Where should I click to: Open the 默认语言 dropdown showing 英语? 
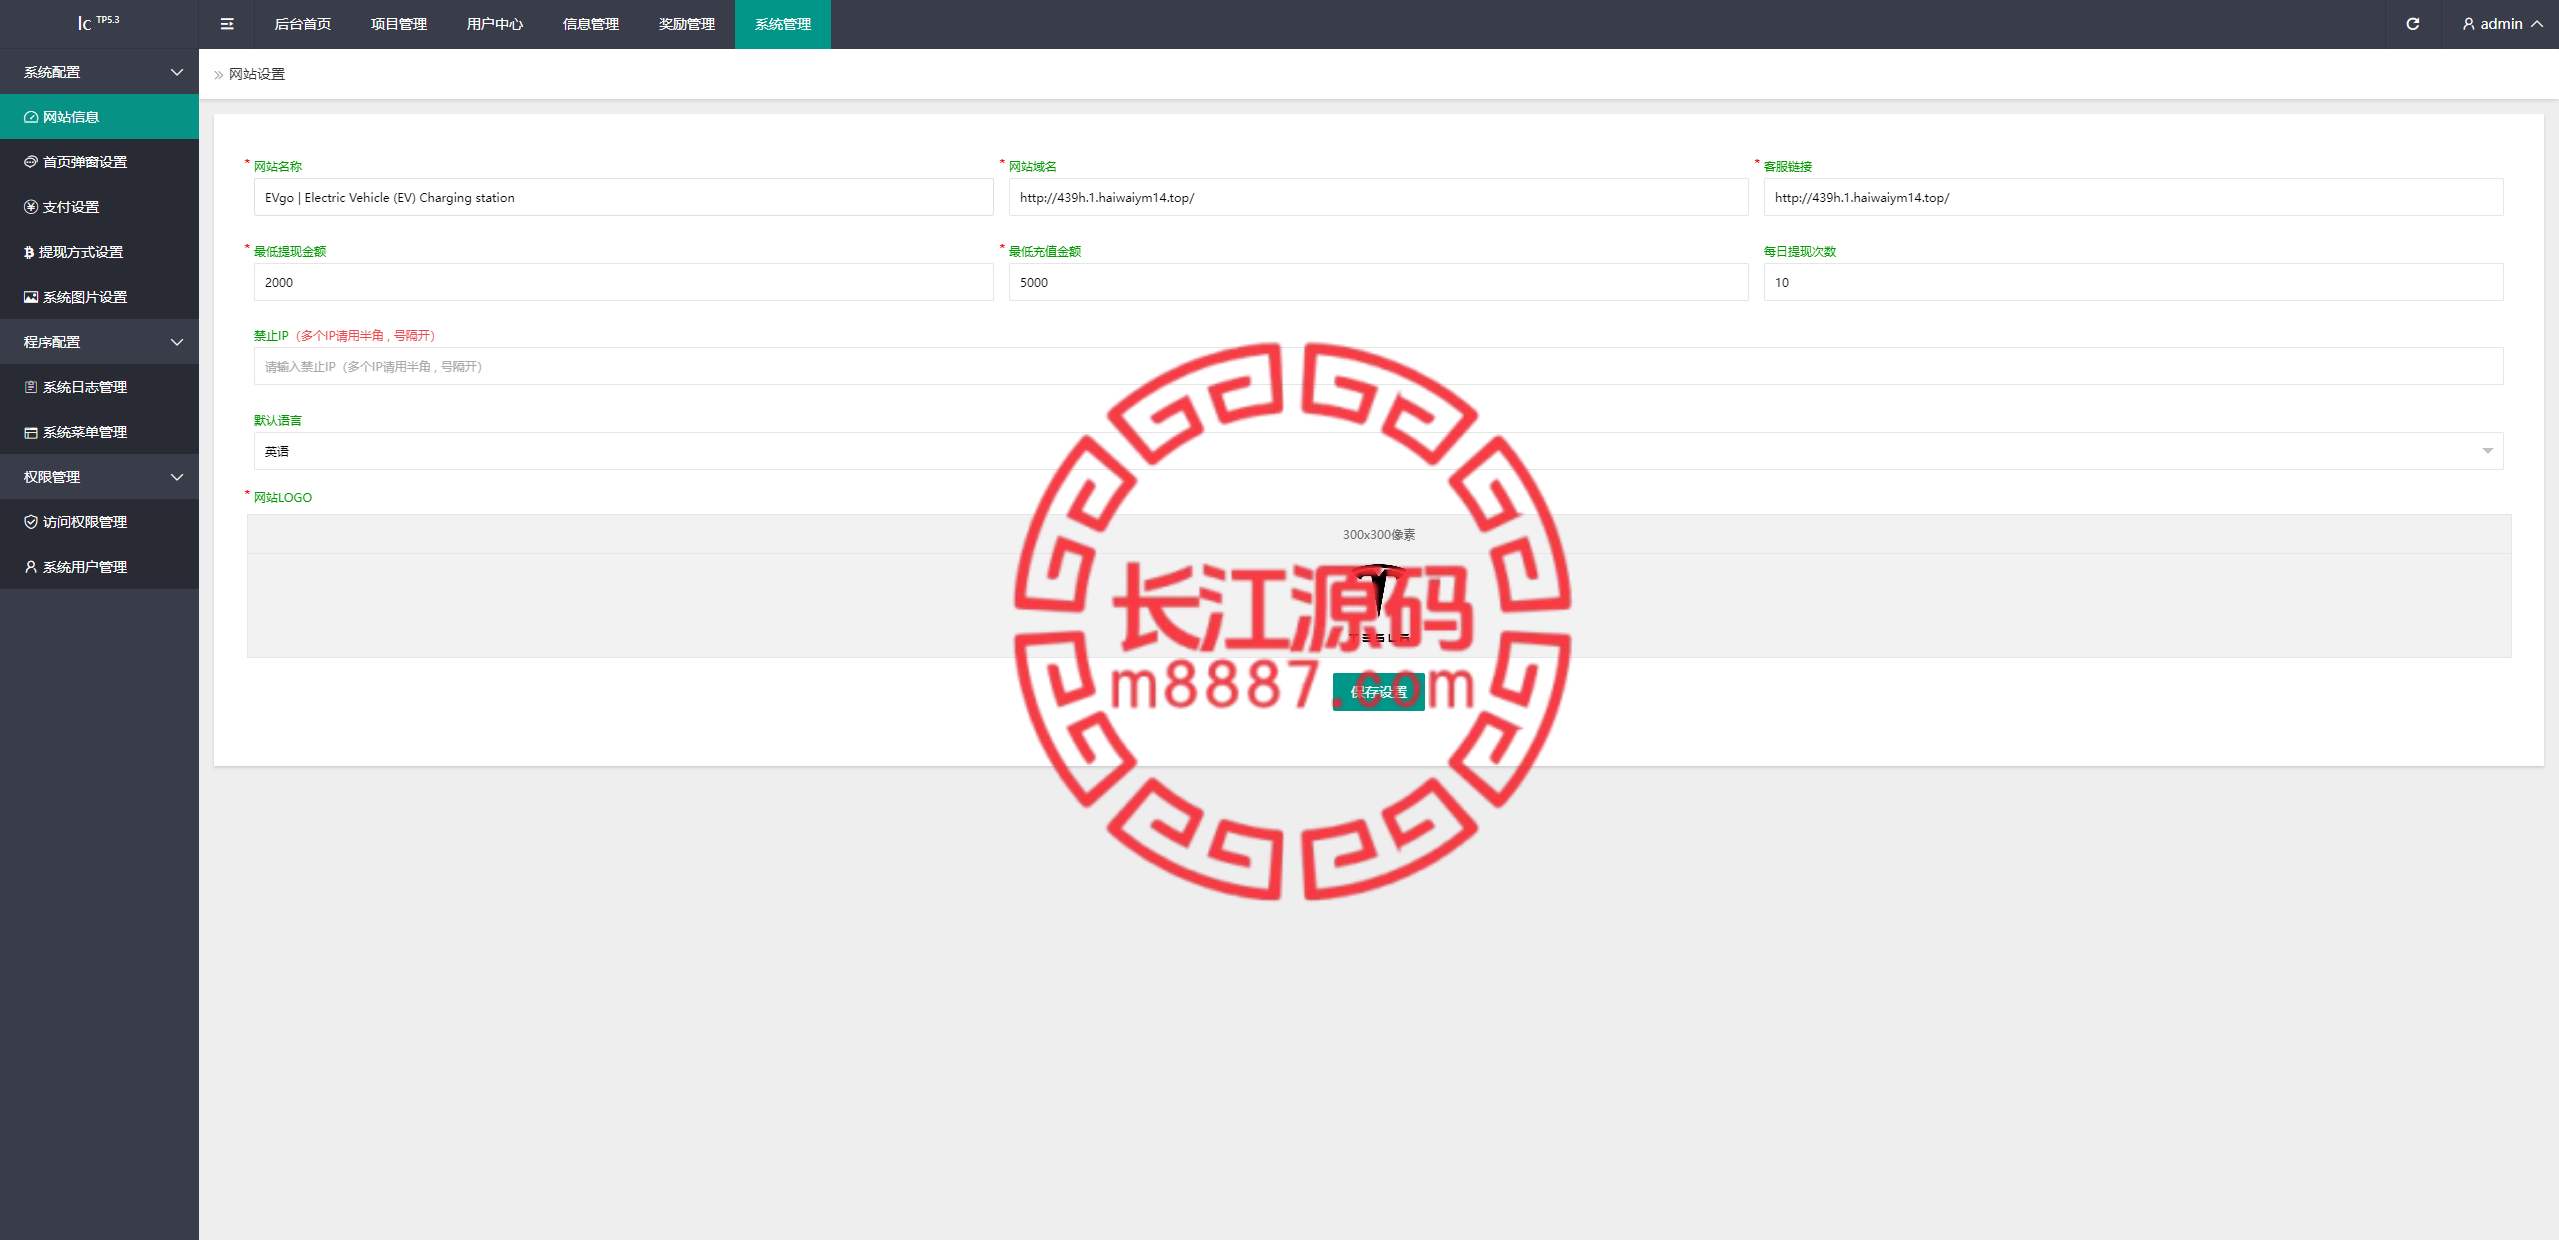[x=1378, y=451]
